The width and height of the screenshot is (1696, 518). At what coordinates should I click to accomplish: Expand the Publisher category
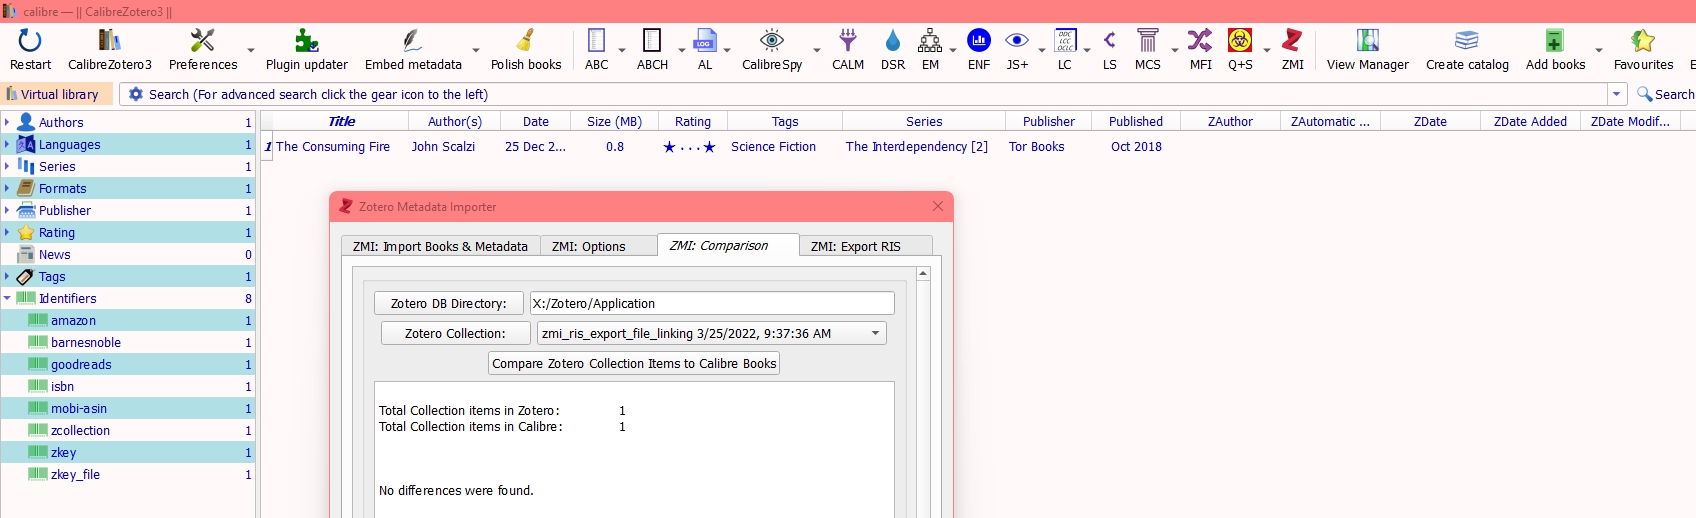(7, 210)
